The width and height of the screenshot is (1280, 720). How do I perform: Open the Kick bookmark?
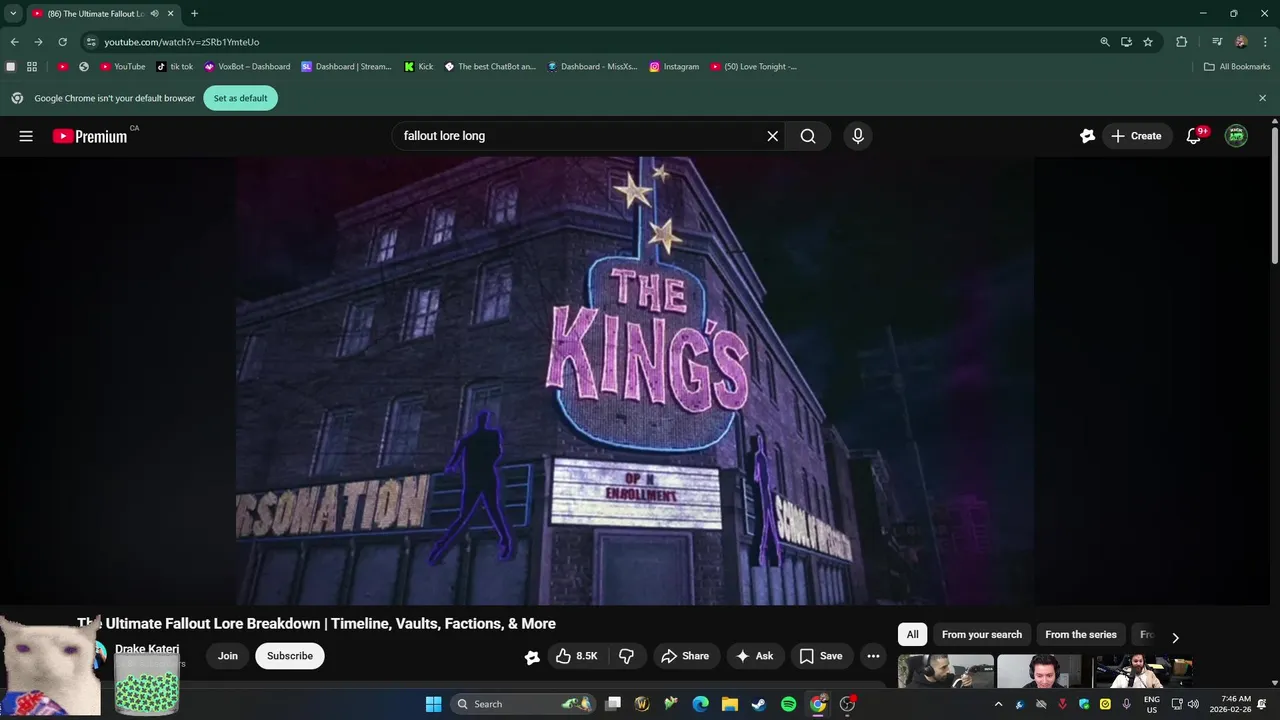tap(418, 67)
